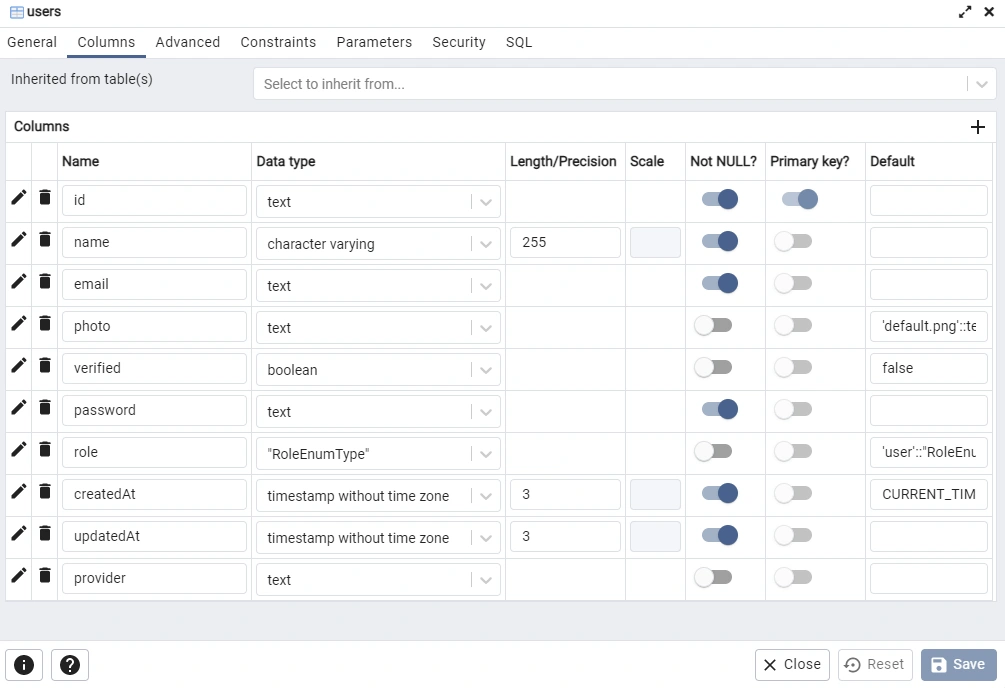Focus Length/Precision field of updatedAt row
Viewport: 1005px width, 688px height.
565,536
